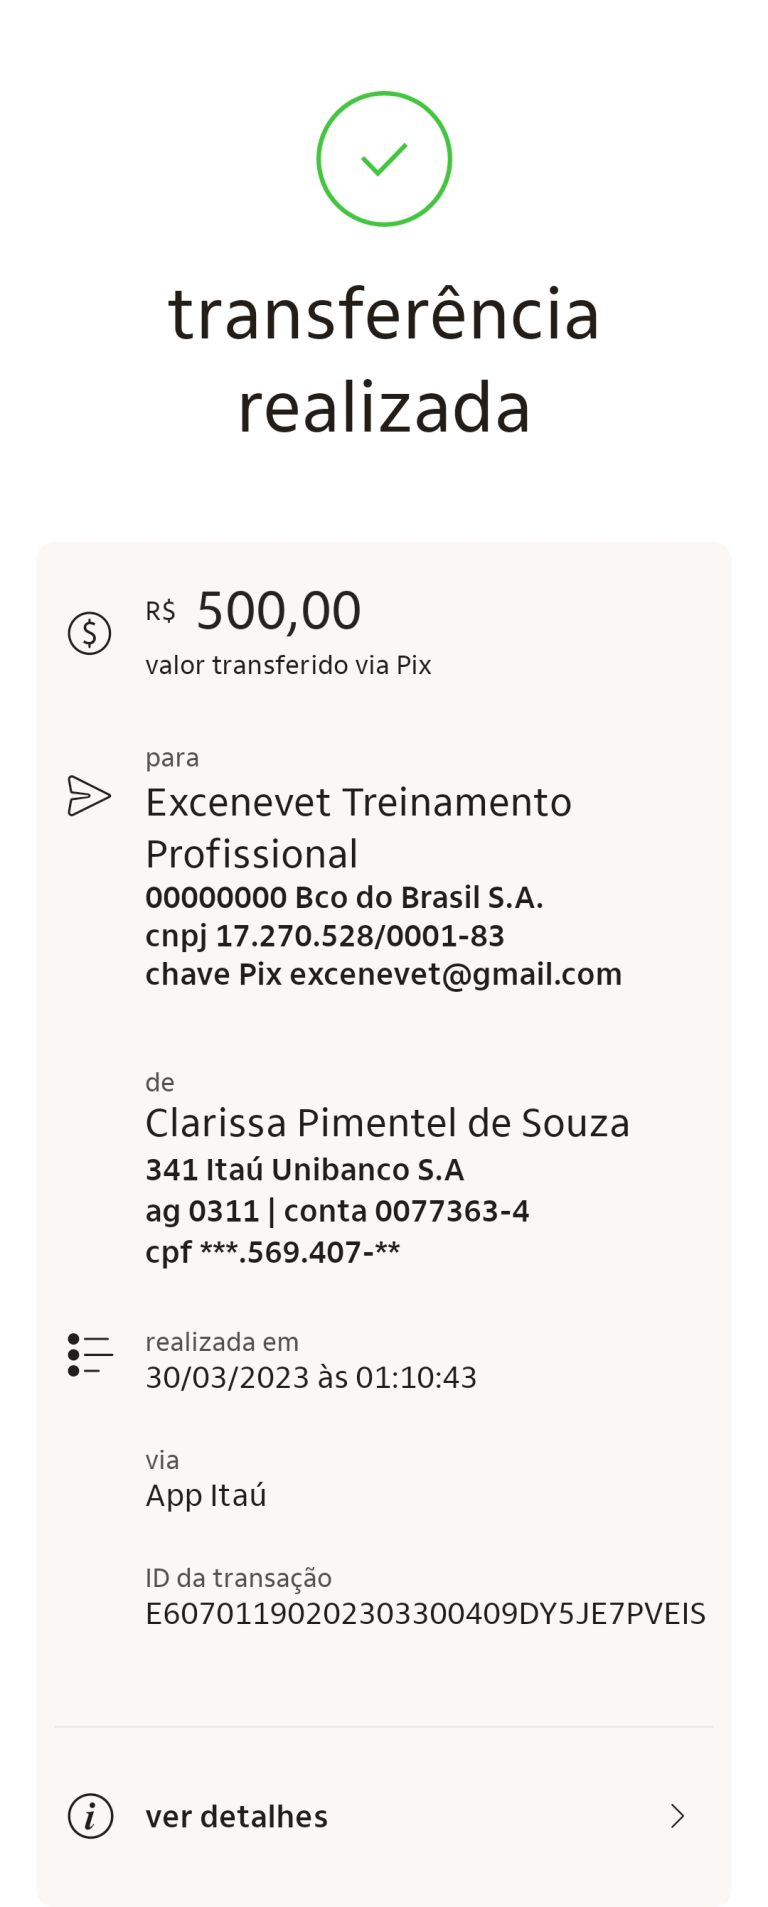Click the chave Pix excenevet@gmail.com text
Screen dimensions: 768x1907
pyautogui.click(x=383, y=974)
